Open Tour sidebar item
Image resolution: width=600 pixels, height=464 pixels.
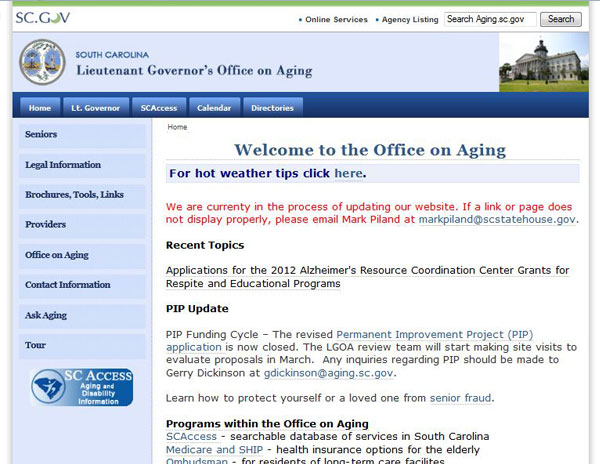(82, 345)
